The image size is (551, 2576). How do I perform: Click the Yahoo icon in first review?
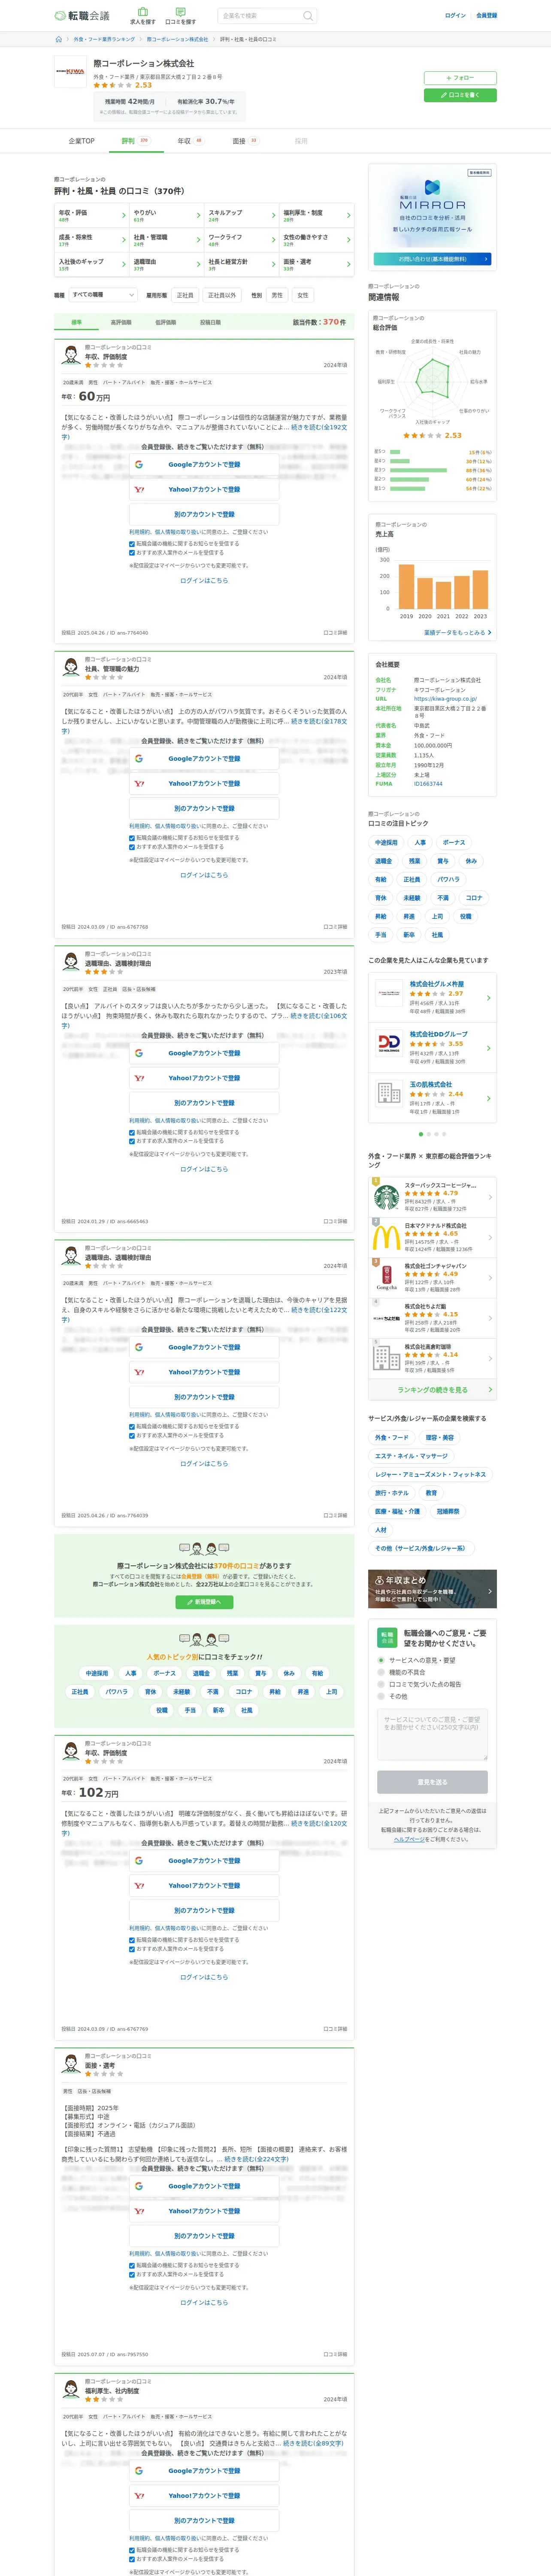[x=139, y=489]
